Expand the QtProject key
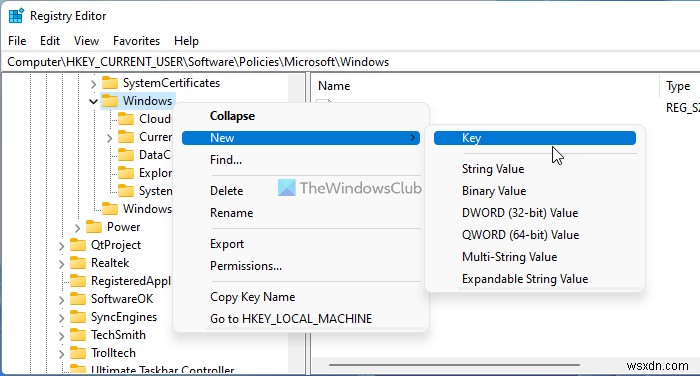 (x=61, y=246)
